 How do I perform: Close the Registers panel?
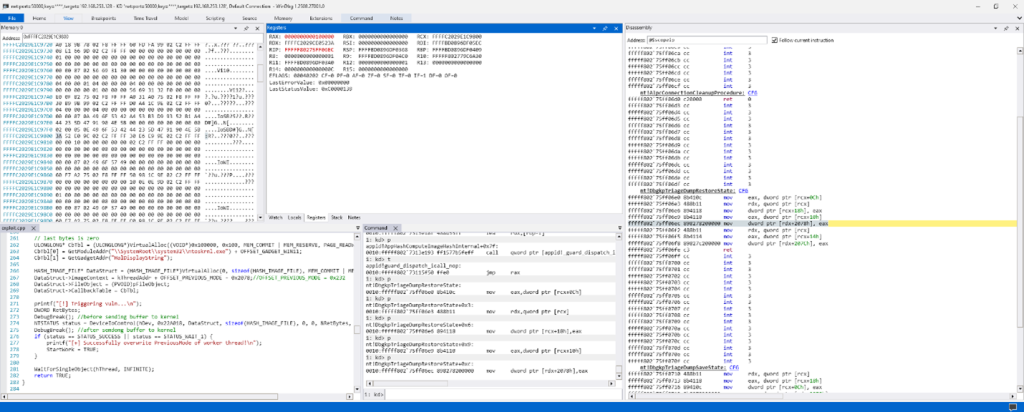point(616,28)
